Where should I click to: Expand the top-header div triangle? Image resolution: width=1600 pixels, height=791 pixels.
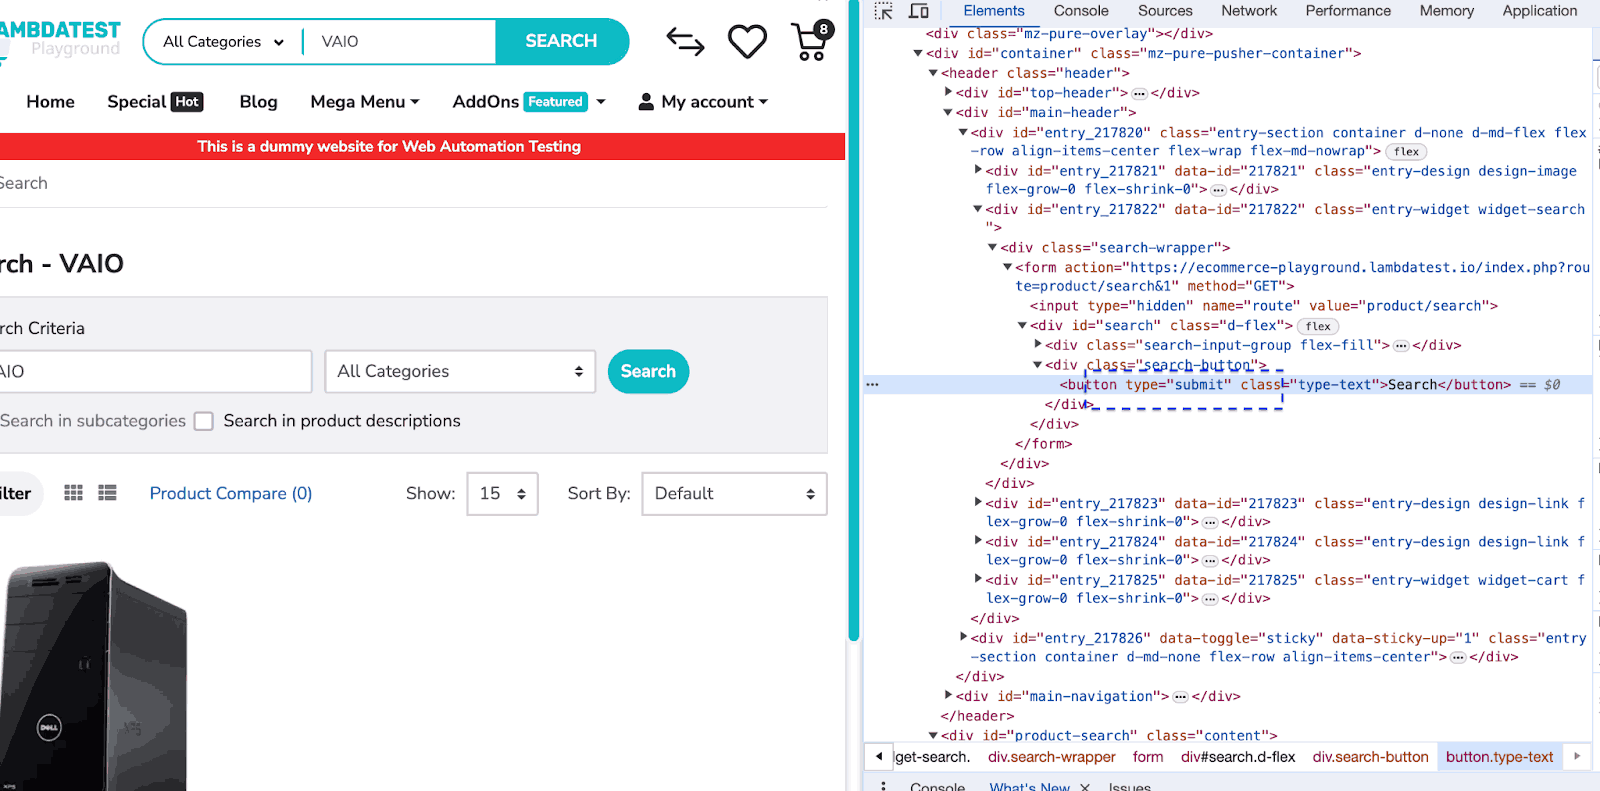pos(948,92)
